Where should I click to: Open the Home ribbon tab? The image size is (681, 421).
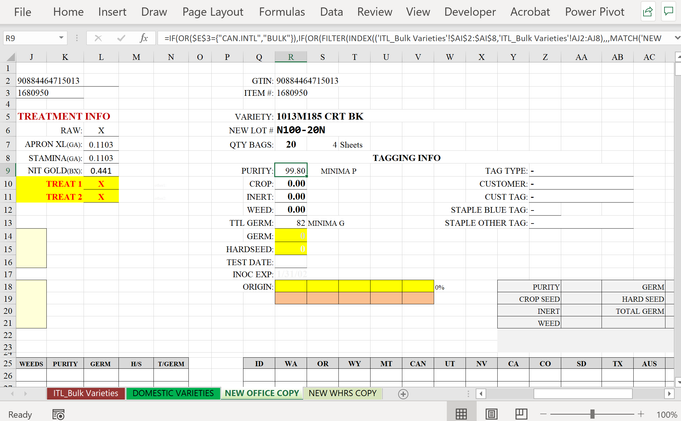(68, 12)
